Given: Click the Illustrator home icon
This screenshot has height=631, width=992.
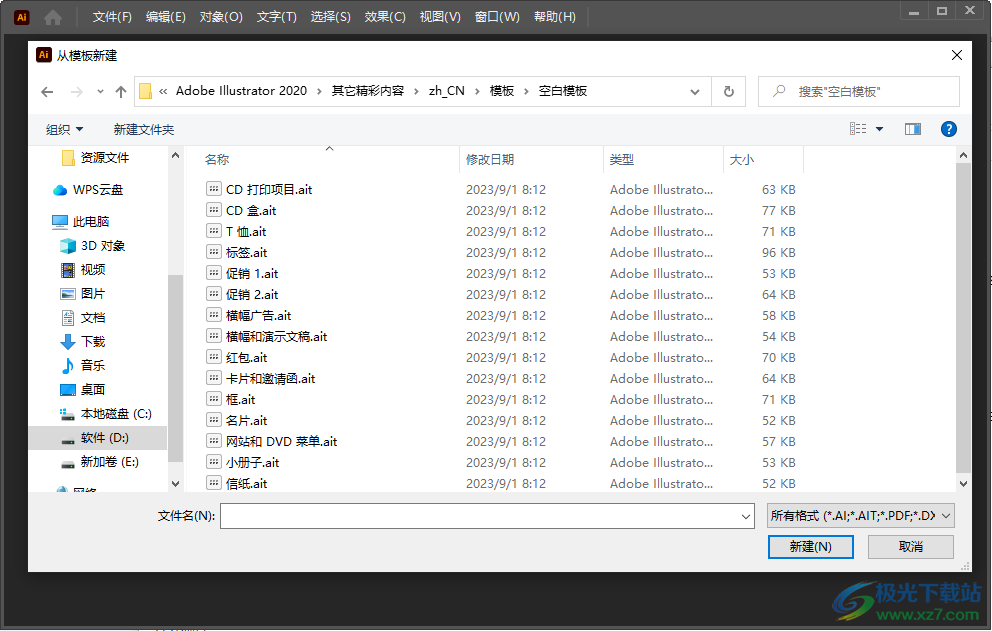Looking at the screenshot, I should coord(53,17).
